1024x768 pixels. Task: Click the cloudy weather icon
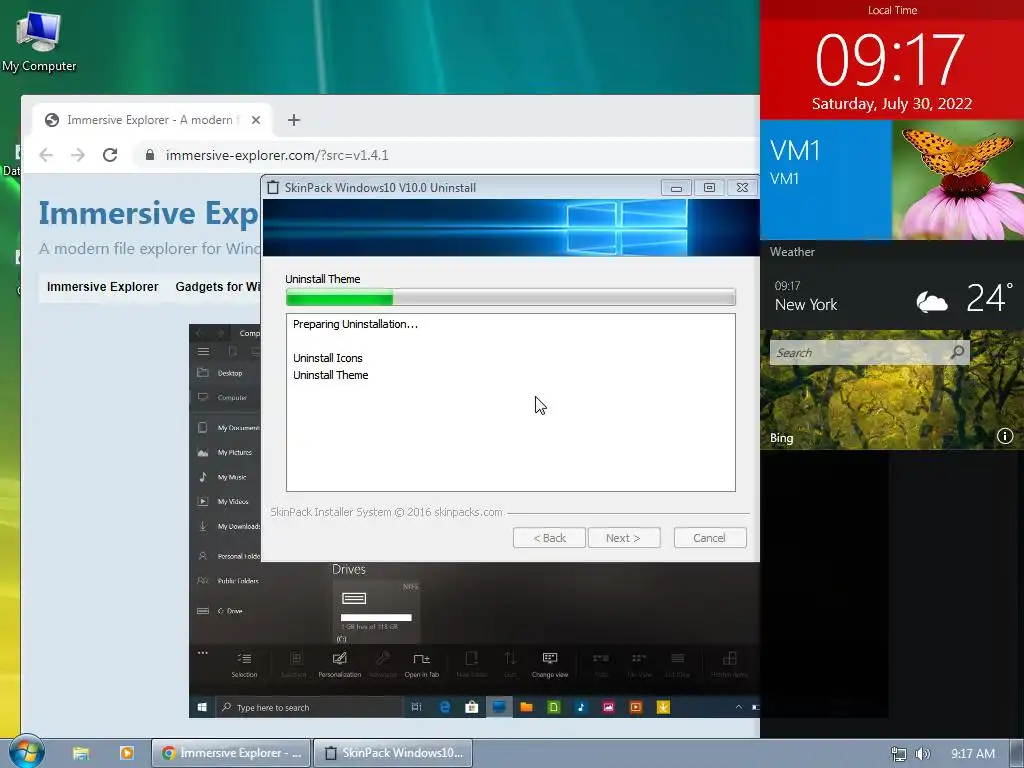[932, 302]
